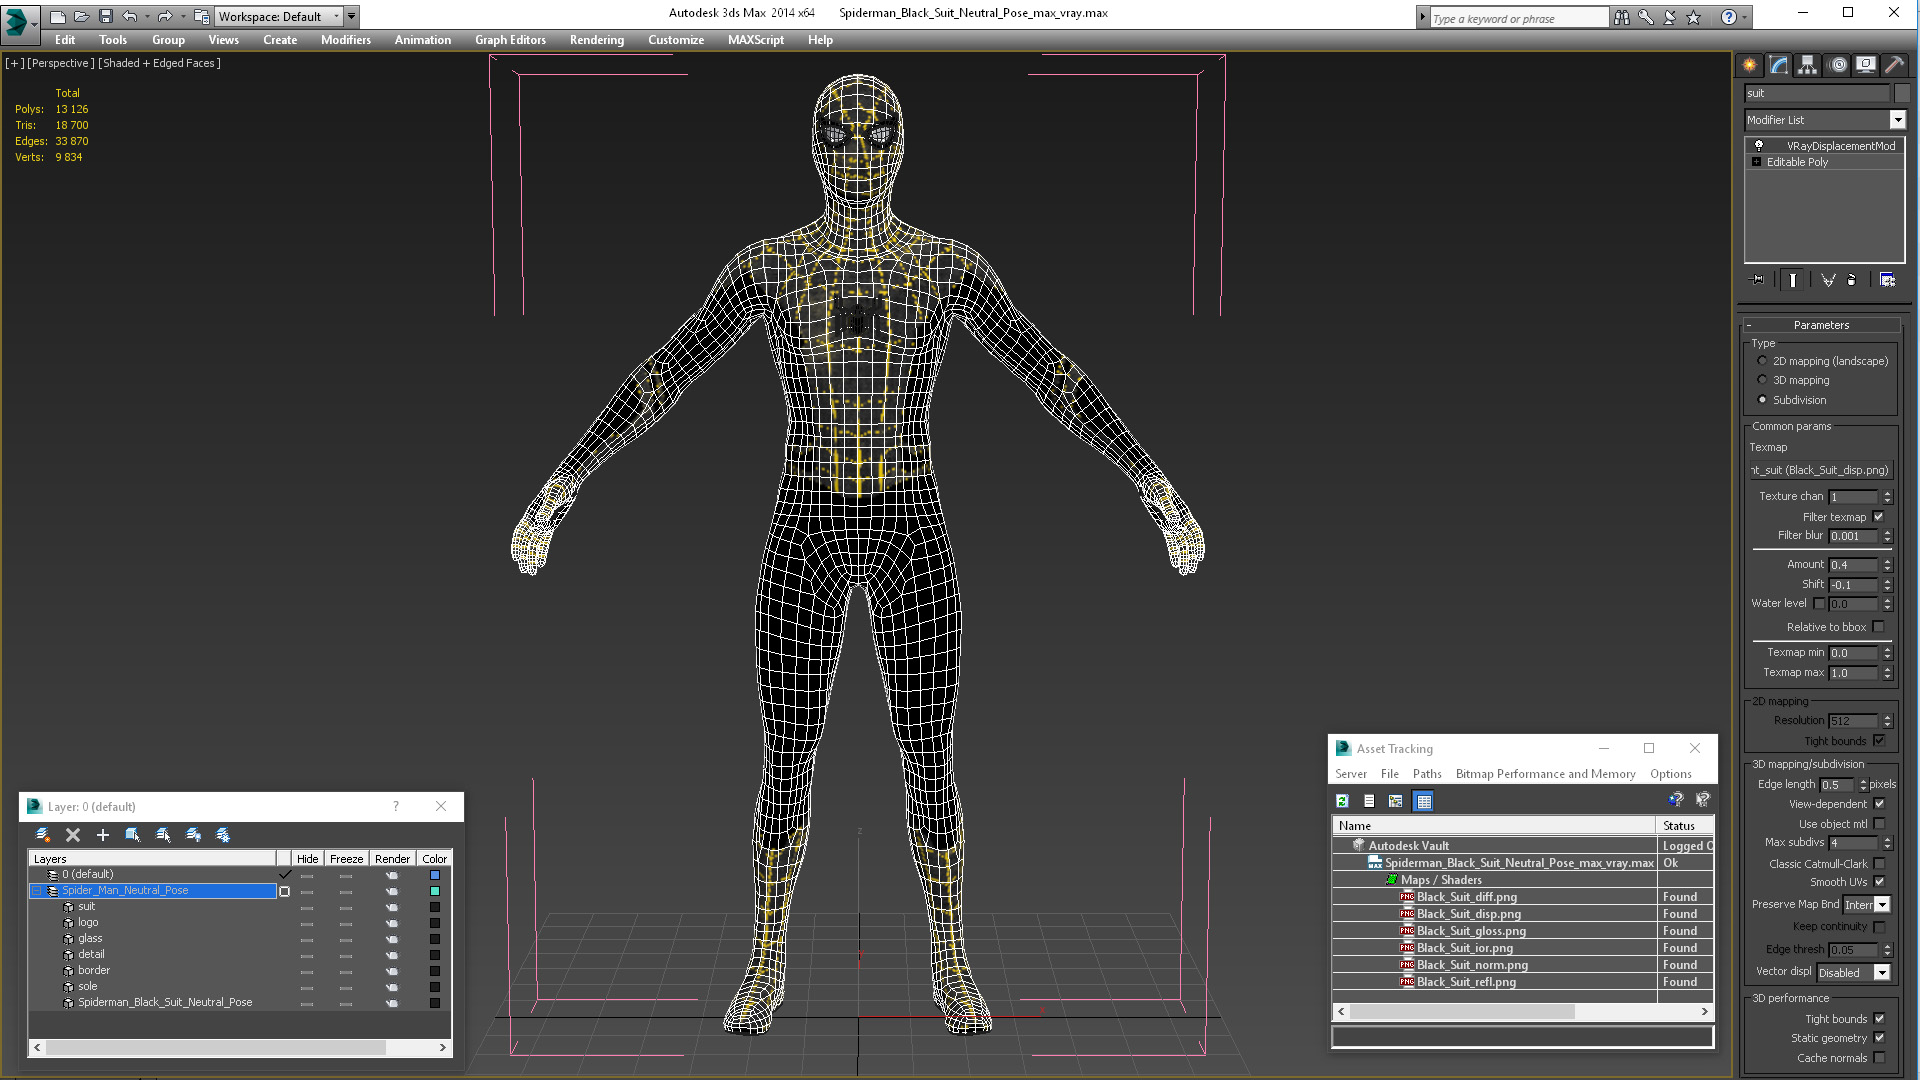Click the Freeze column header in Layers
This screenshot has width=1920, height=1080.
tap(346, 859)
